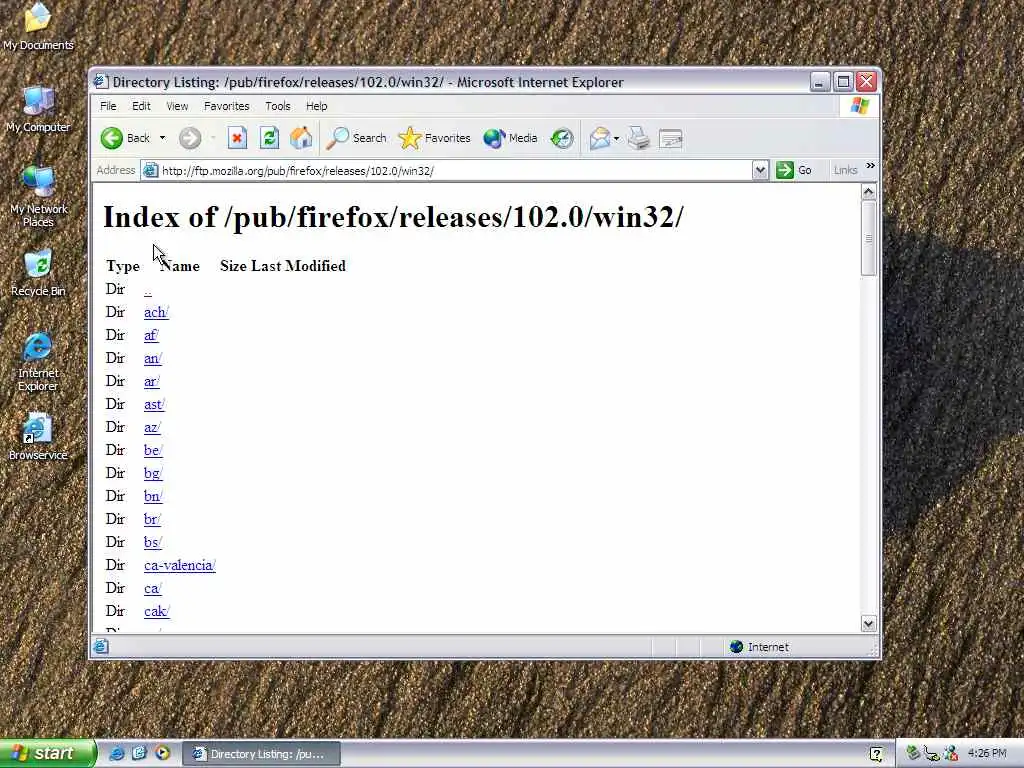Image resolution: width=1024 pixels, height=768 pixels.
Task: Click the Directory Listing taskbar button
Action: coord(261,754)
